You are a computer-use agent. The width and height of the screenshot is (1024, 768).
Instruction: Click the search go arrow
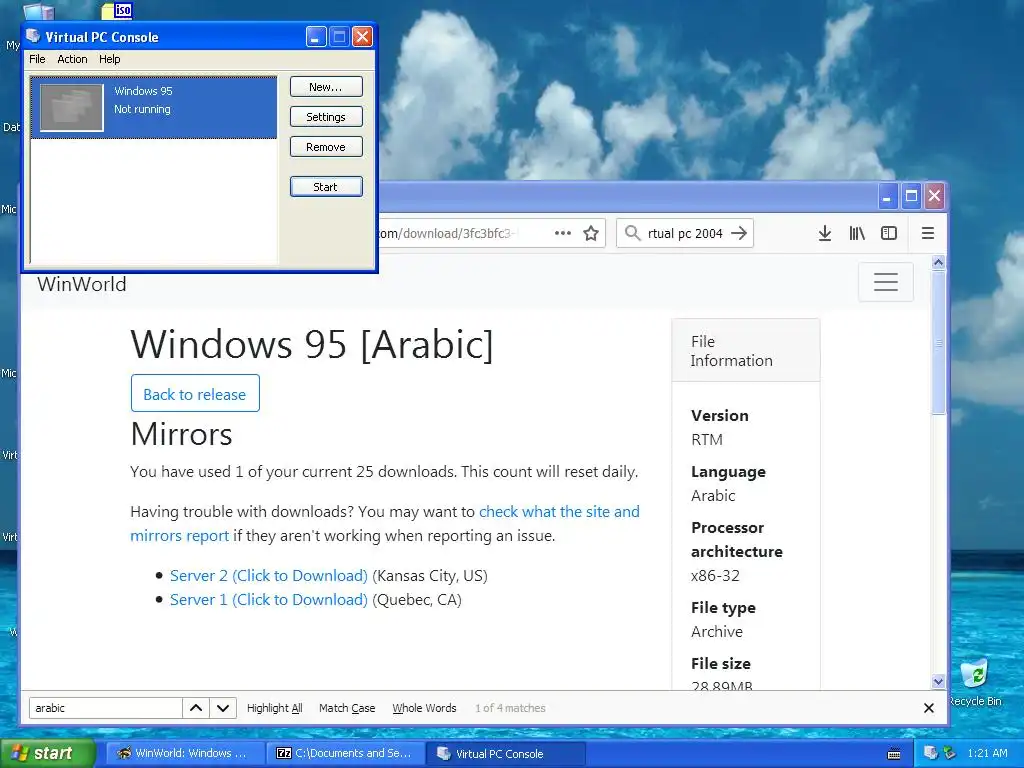[739, 233]
